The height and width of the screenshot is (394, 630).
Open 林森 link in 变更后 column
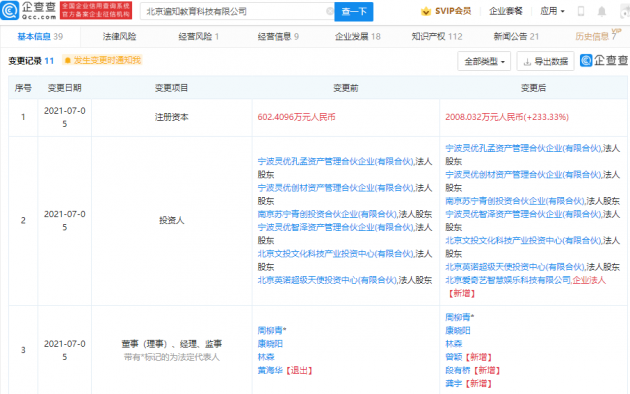453,344
